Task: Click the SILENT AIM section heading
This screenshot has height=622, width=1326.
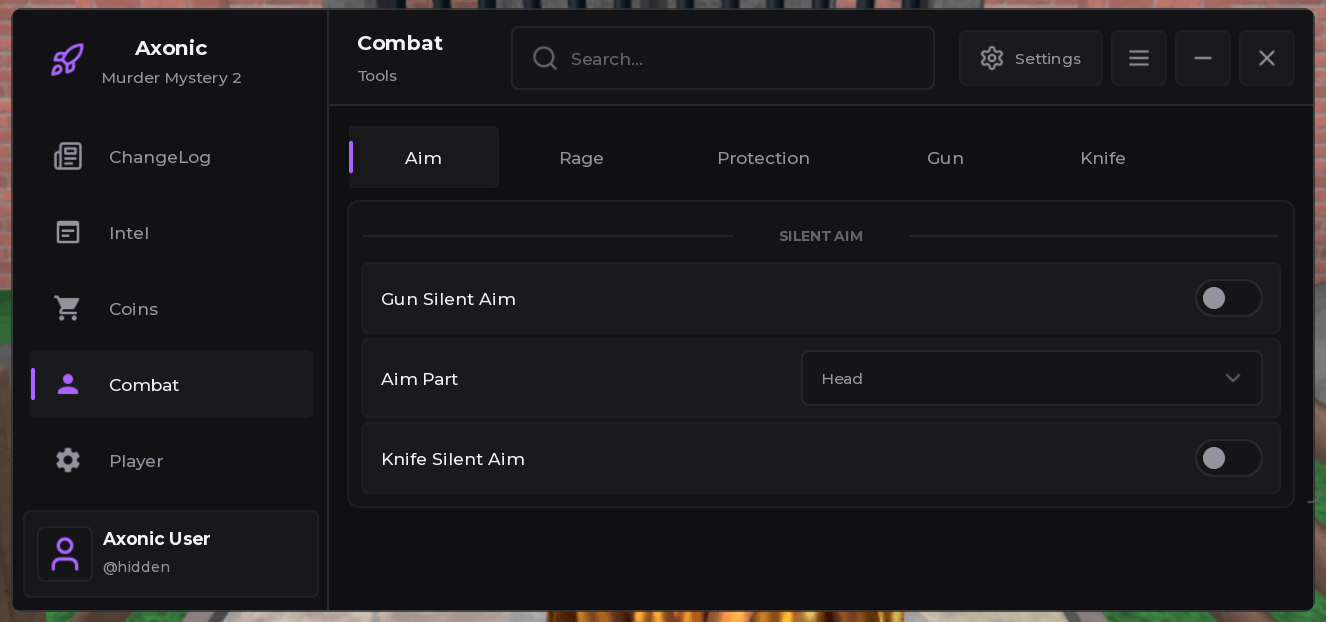Action: coord(821,236)
